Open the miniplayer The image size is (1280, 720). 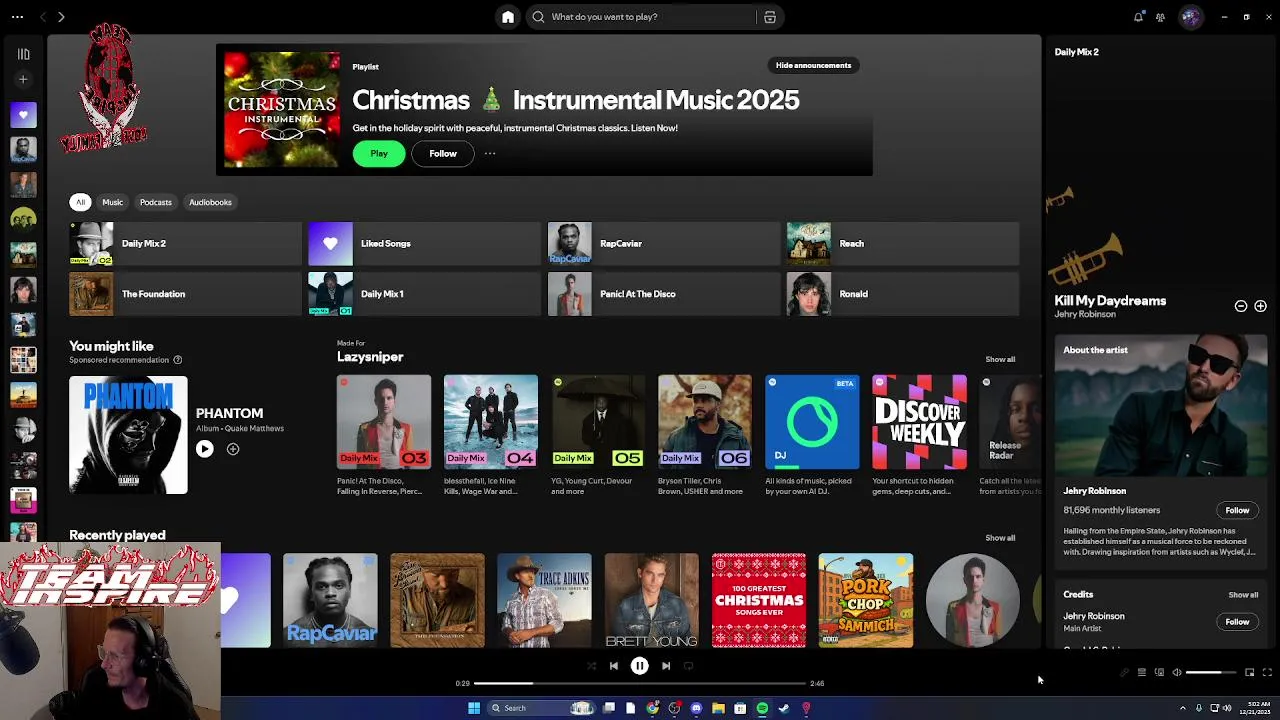click(x=1249, y=673)
